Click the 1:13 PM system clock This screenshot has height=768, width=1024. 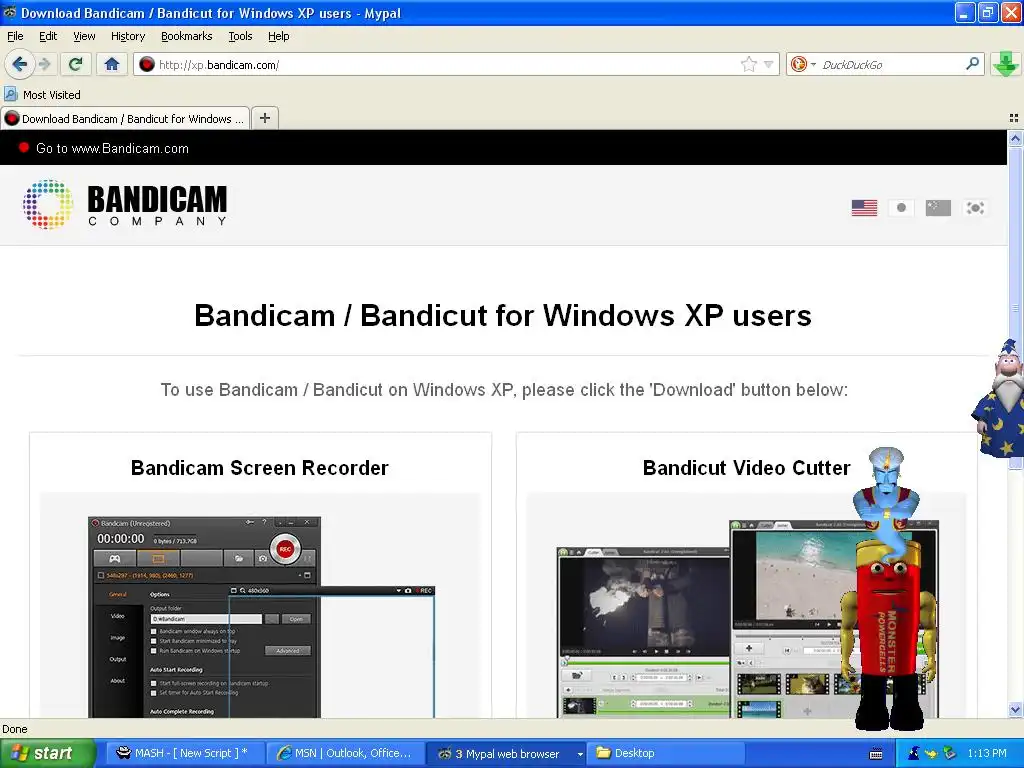(x=987, y=753)
